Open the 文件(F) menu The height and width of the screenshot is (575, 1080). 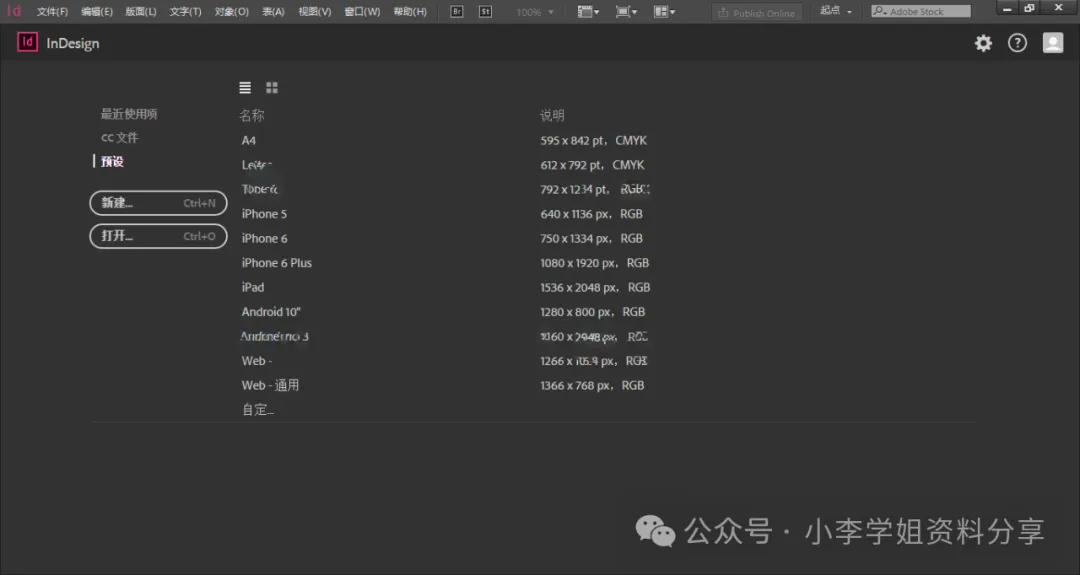click(52, 12)
